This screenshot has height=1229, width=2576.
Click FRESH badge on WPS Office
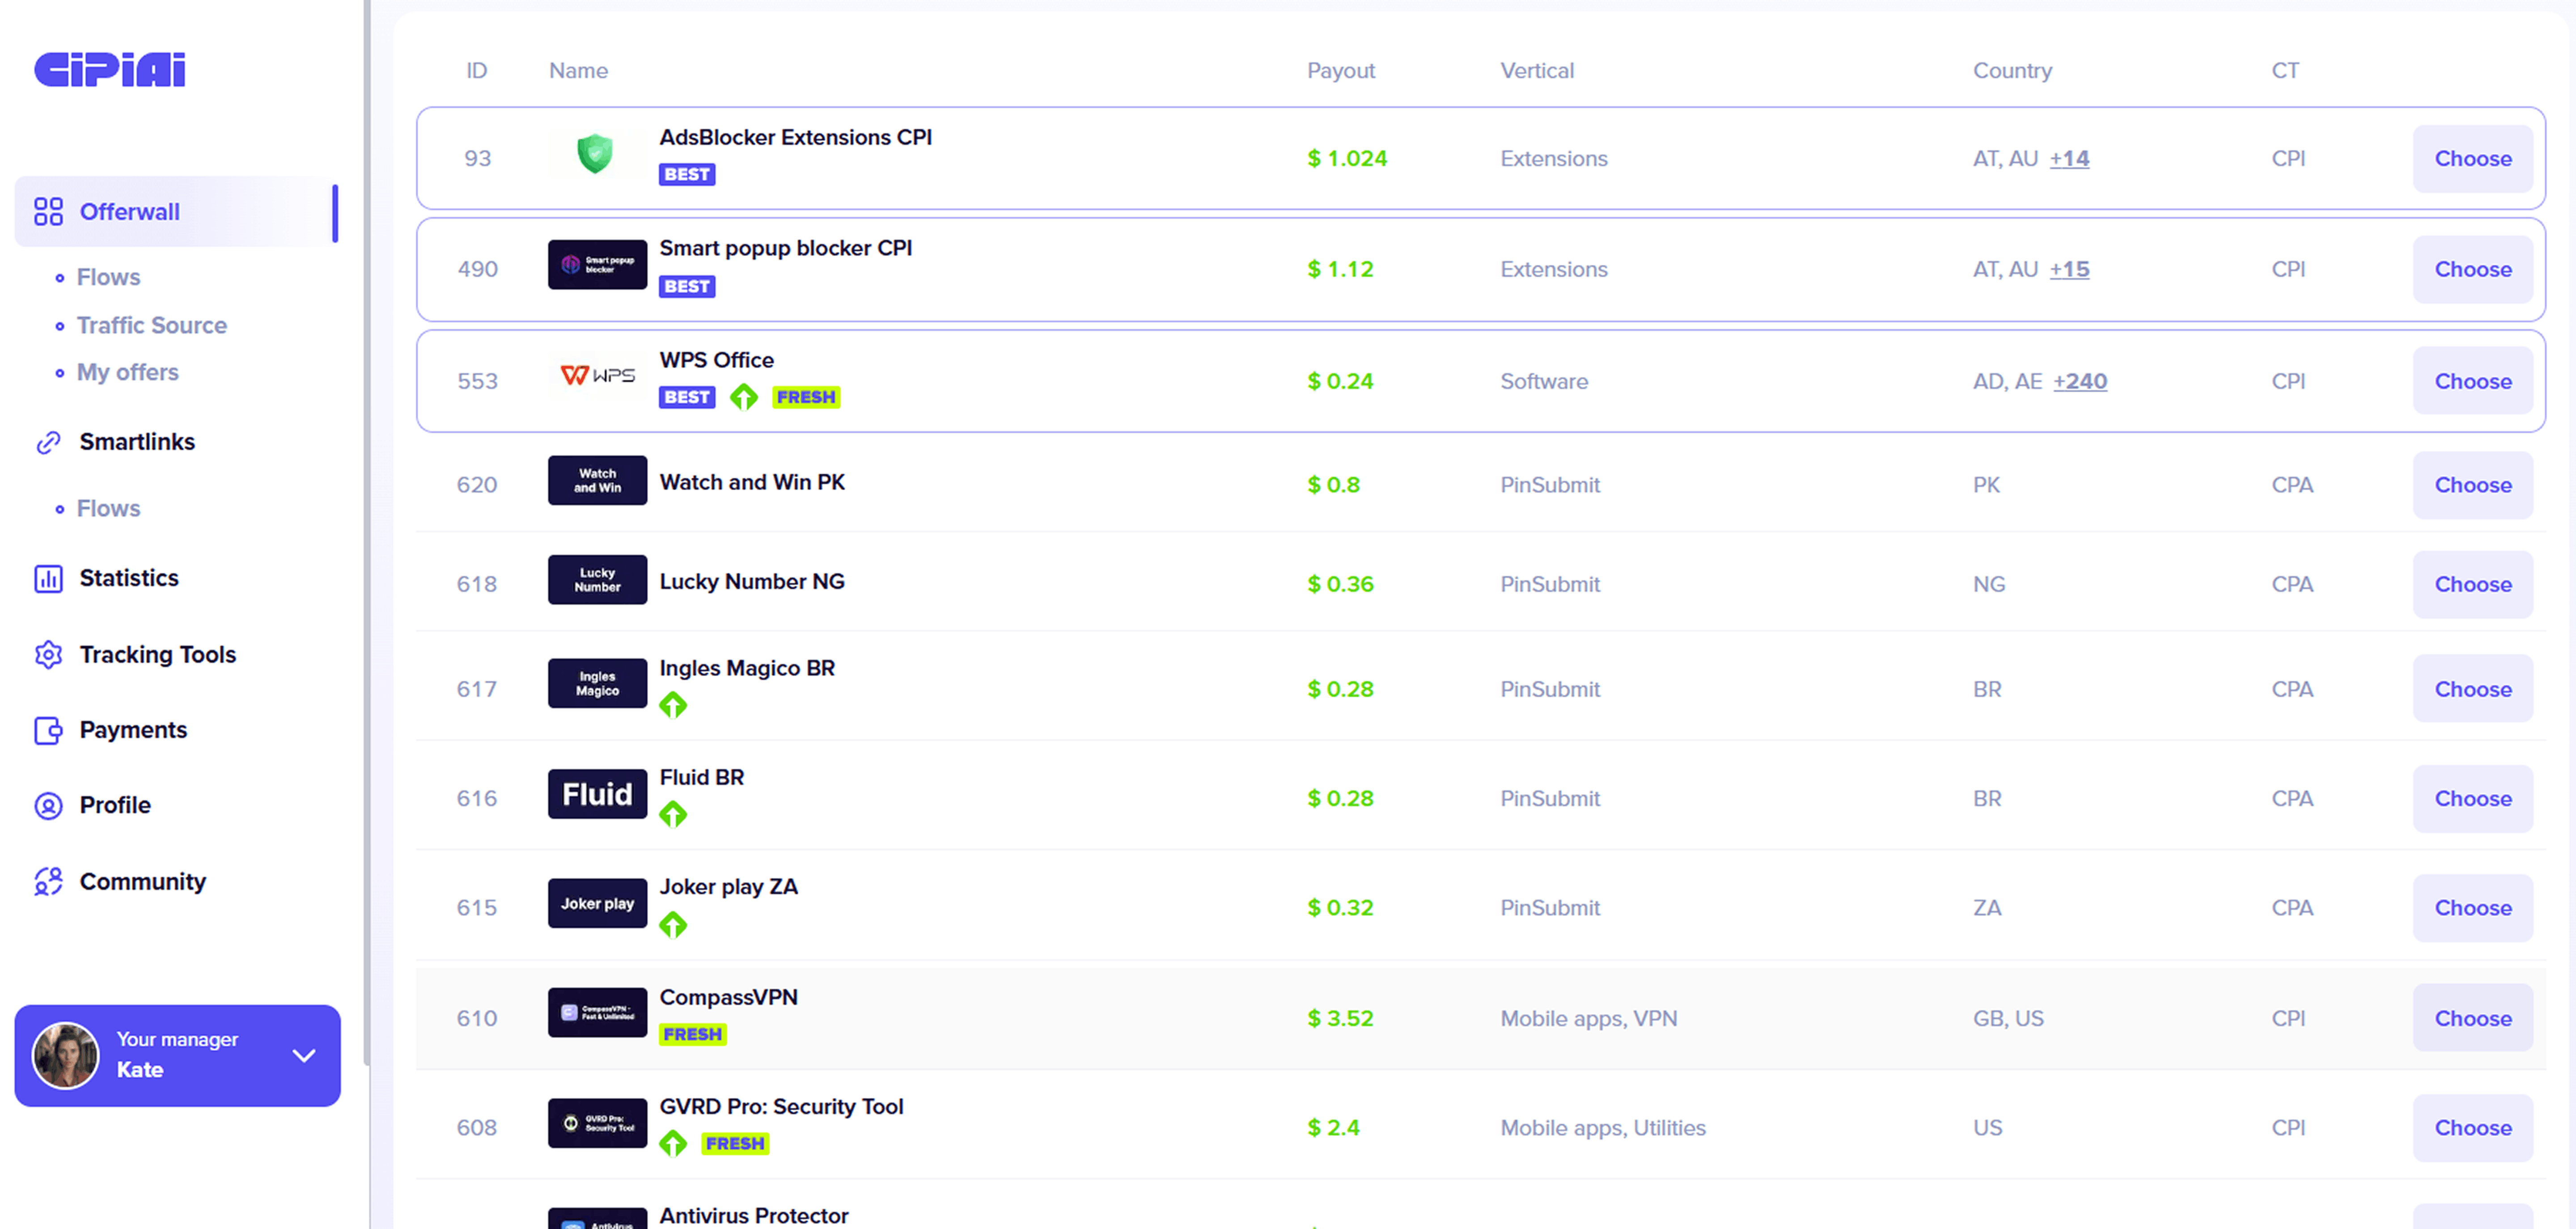(x=805, y=397)
